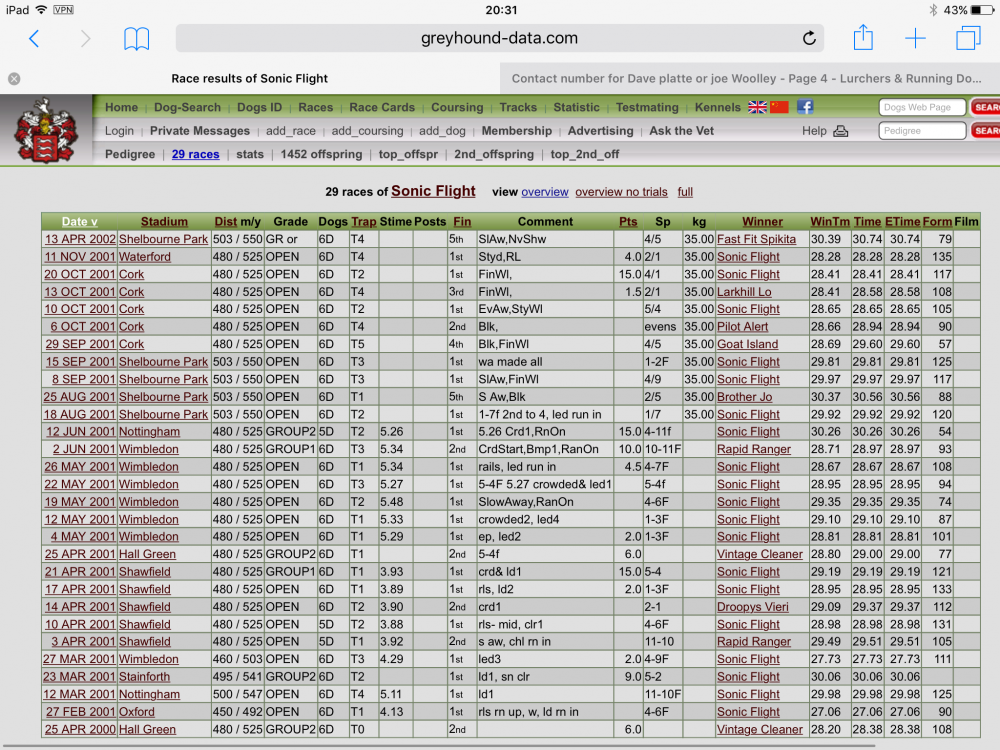The image size is (1000, 750).
Task: Sort the table by WinTm header
Action: coord(830,222)
